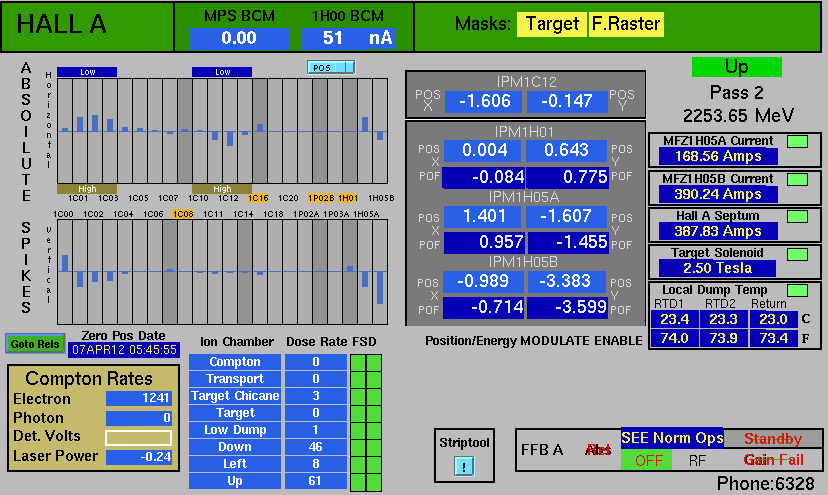
Task: Click the highlighted 1C16 monitor label
Action: coord(258,198)
